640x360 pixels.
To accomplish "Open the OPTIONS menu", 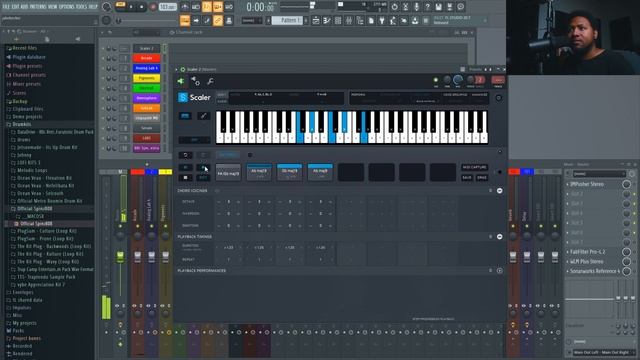I will coord(67,7).
